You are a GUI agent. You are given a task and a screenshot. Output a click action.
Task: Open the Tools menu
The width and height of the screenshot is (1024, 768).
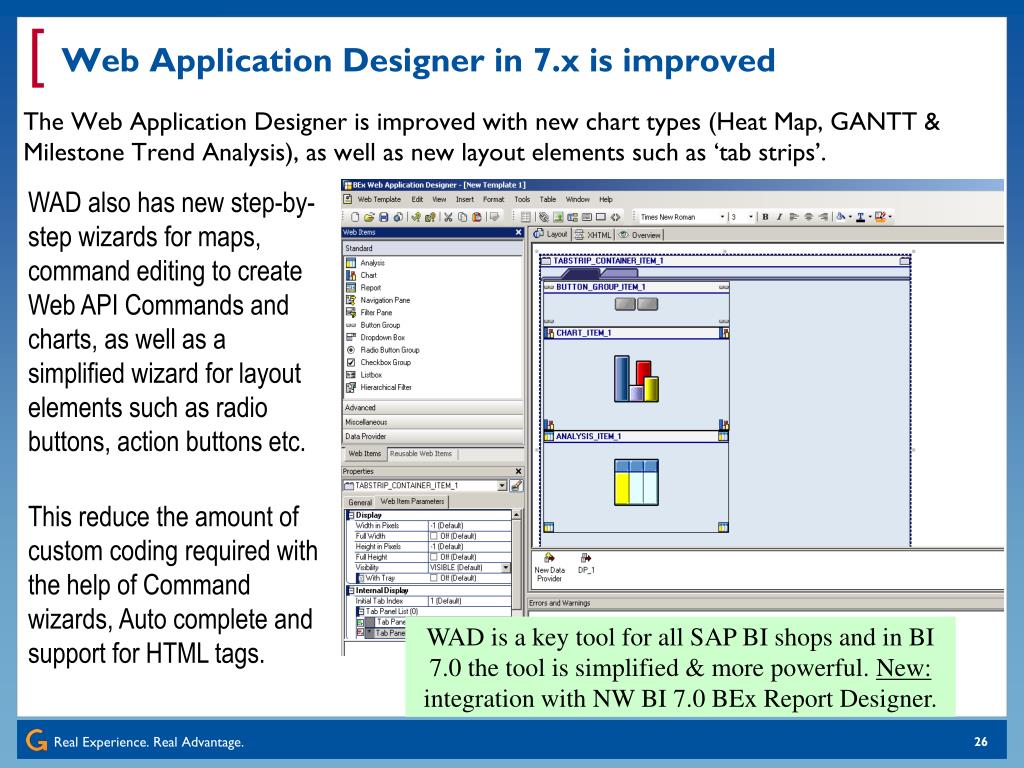click(x=522, y=199)
